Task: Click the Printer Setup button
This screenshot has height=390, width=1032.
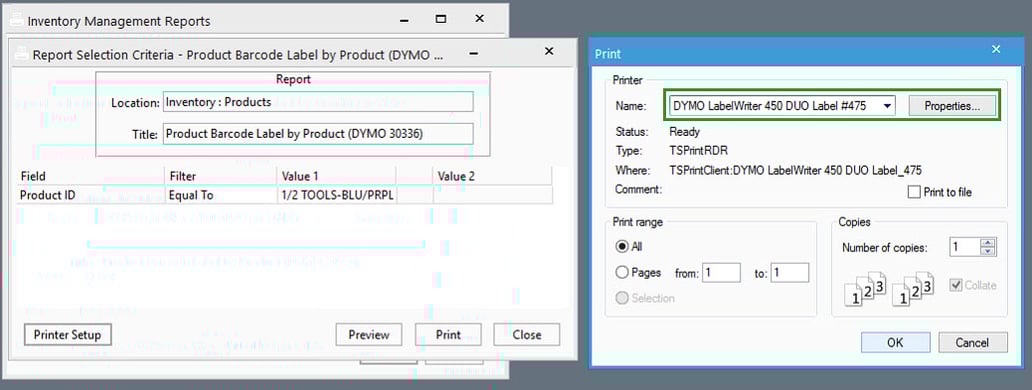Action: tap(67, 335)
